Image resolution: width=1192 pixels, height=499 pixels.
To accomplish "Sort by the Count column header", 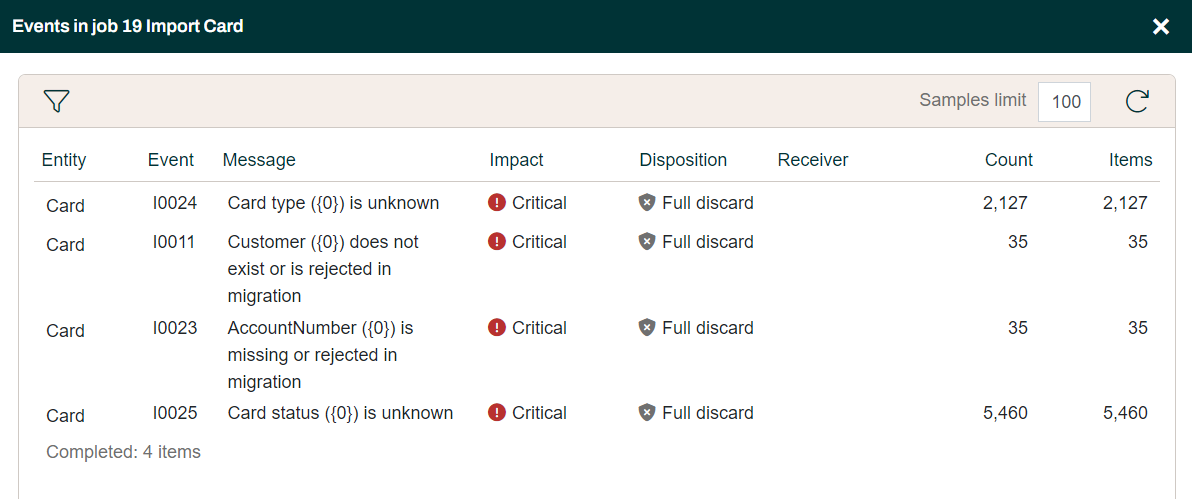I will [x=1008, y=160].
